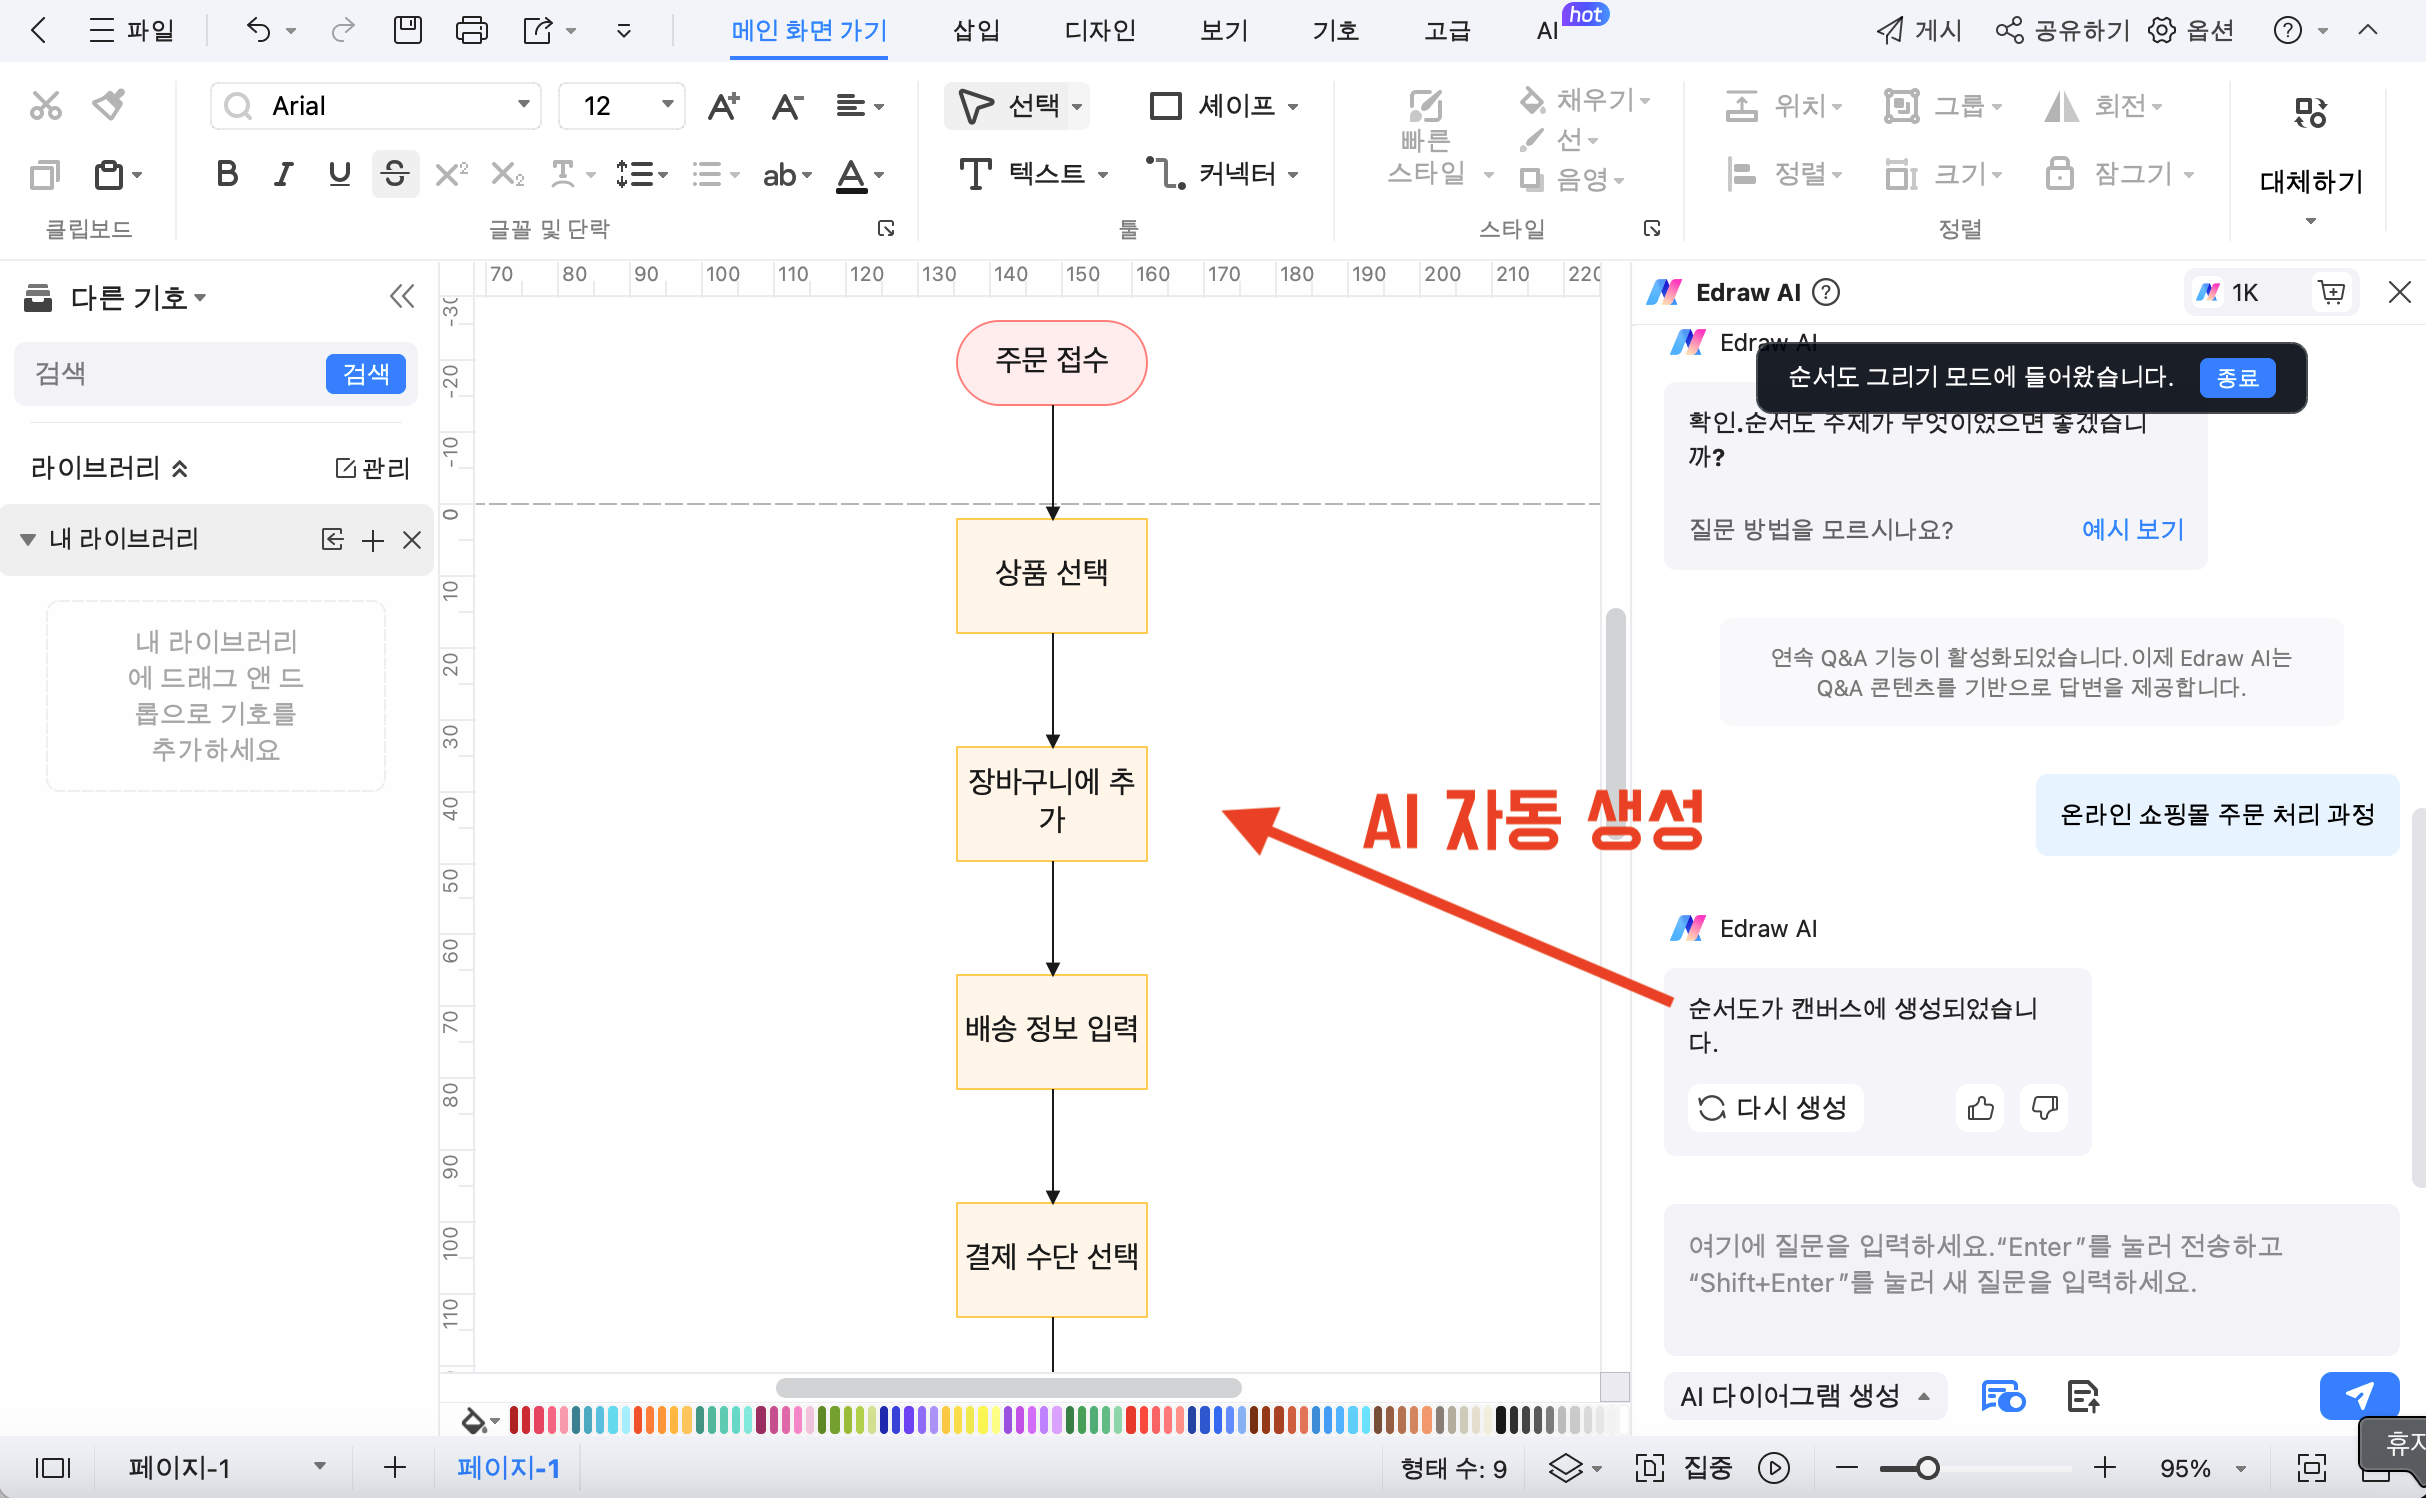Click the import icon in My Library row
This screenshot has height=1498, width=2426.
click(x=332, y=540)
